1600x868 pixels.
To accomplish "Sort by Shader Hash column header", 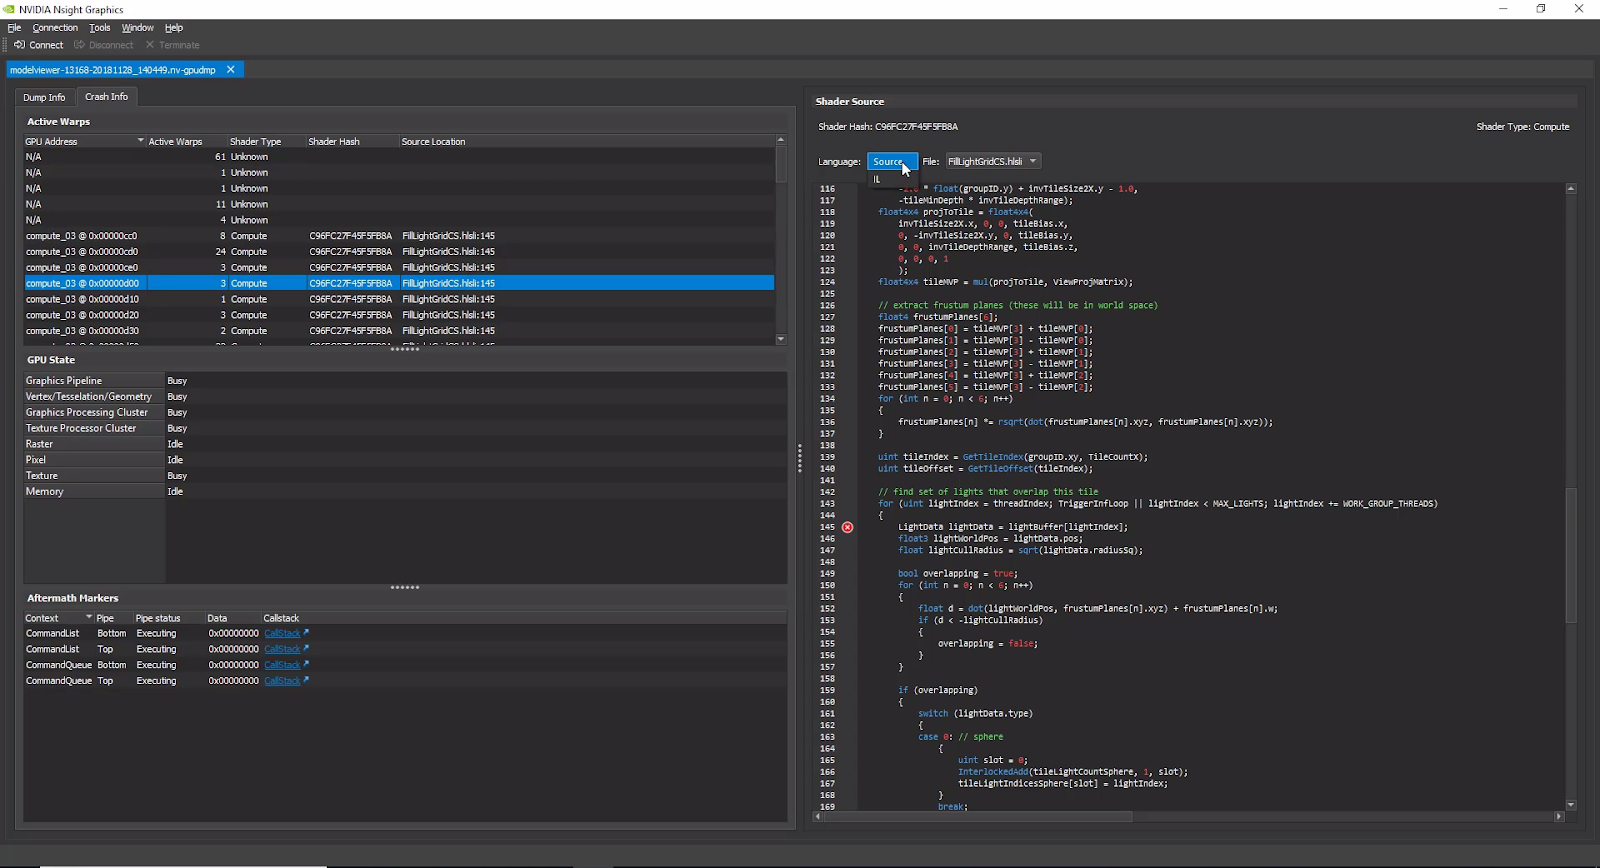I will pos(352,141).
